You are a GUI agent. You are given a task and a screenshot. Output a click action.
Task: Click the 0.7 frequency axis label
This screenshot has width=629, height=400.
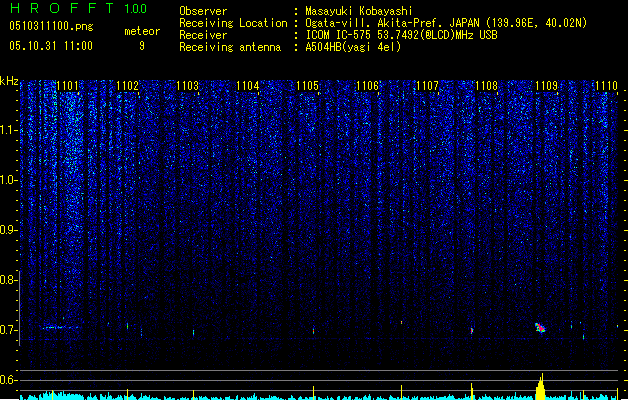click(x=9, y=330)
